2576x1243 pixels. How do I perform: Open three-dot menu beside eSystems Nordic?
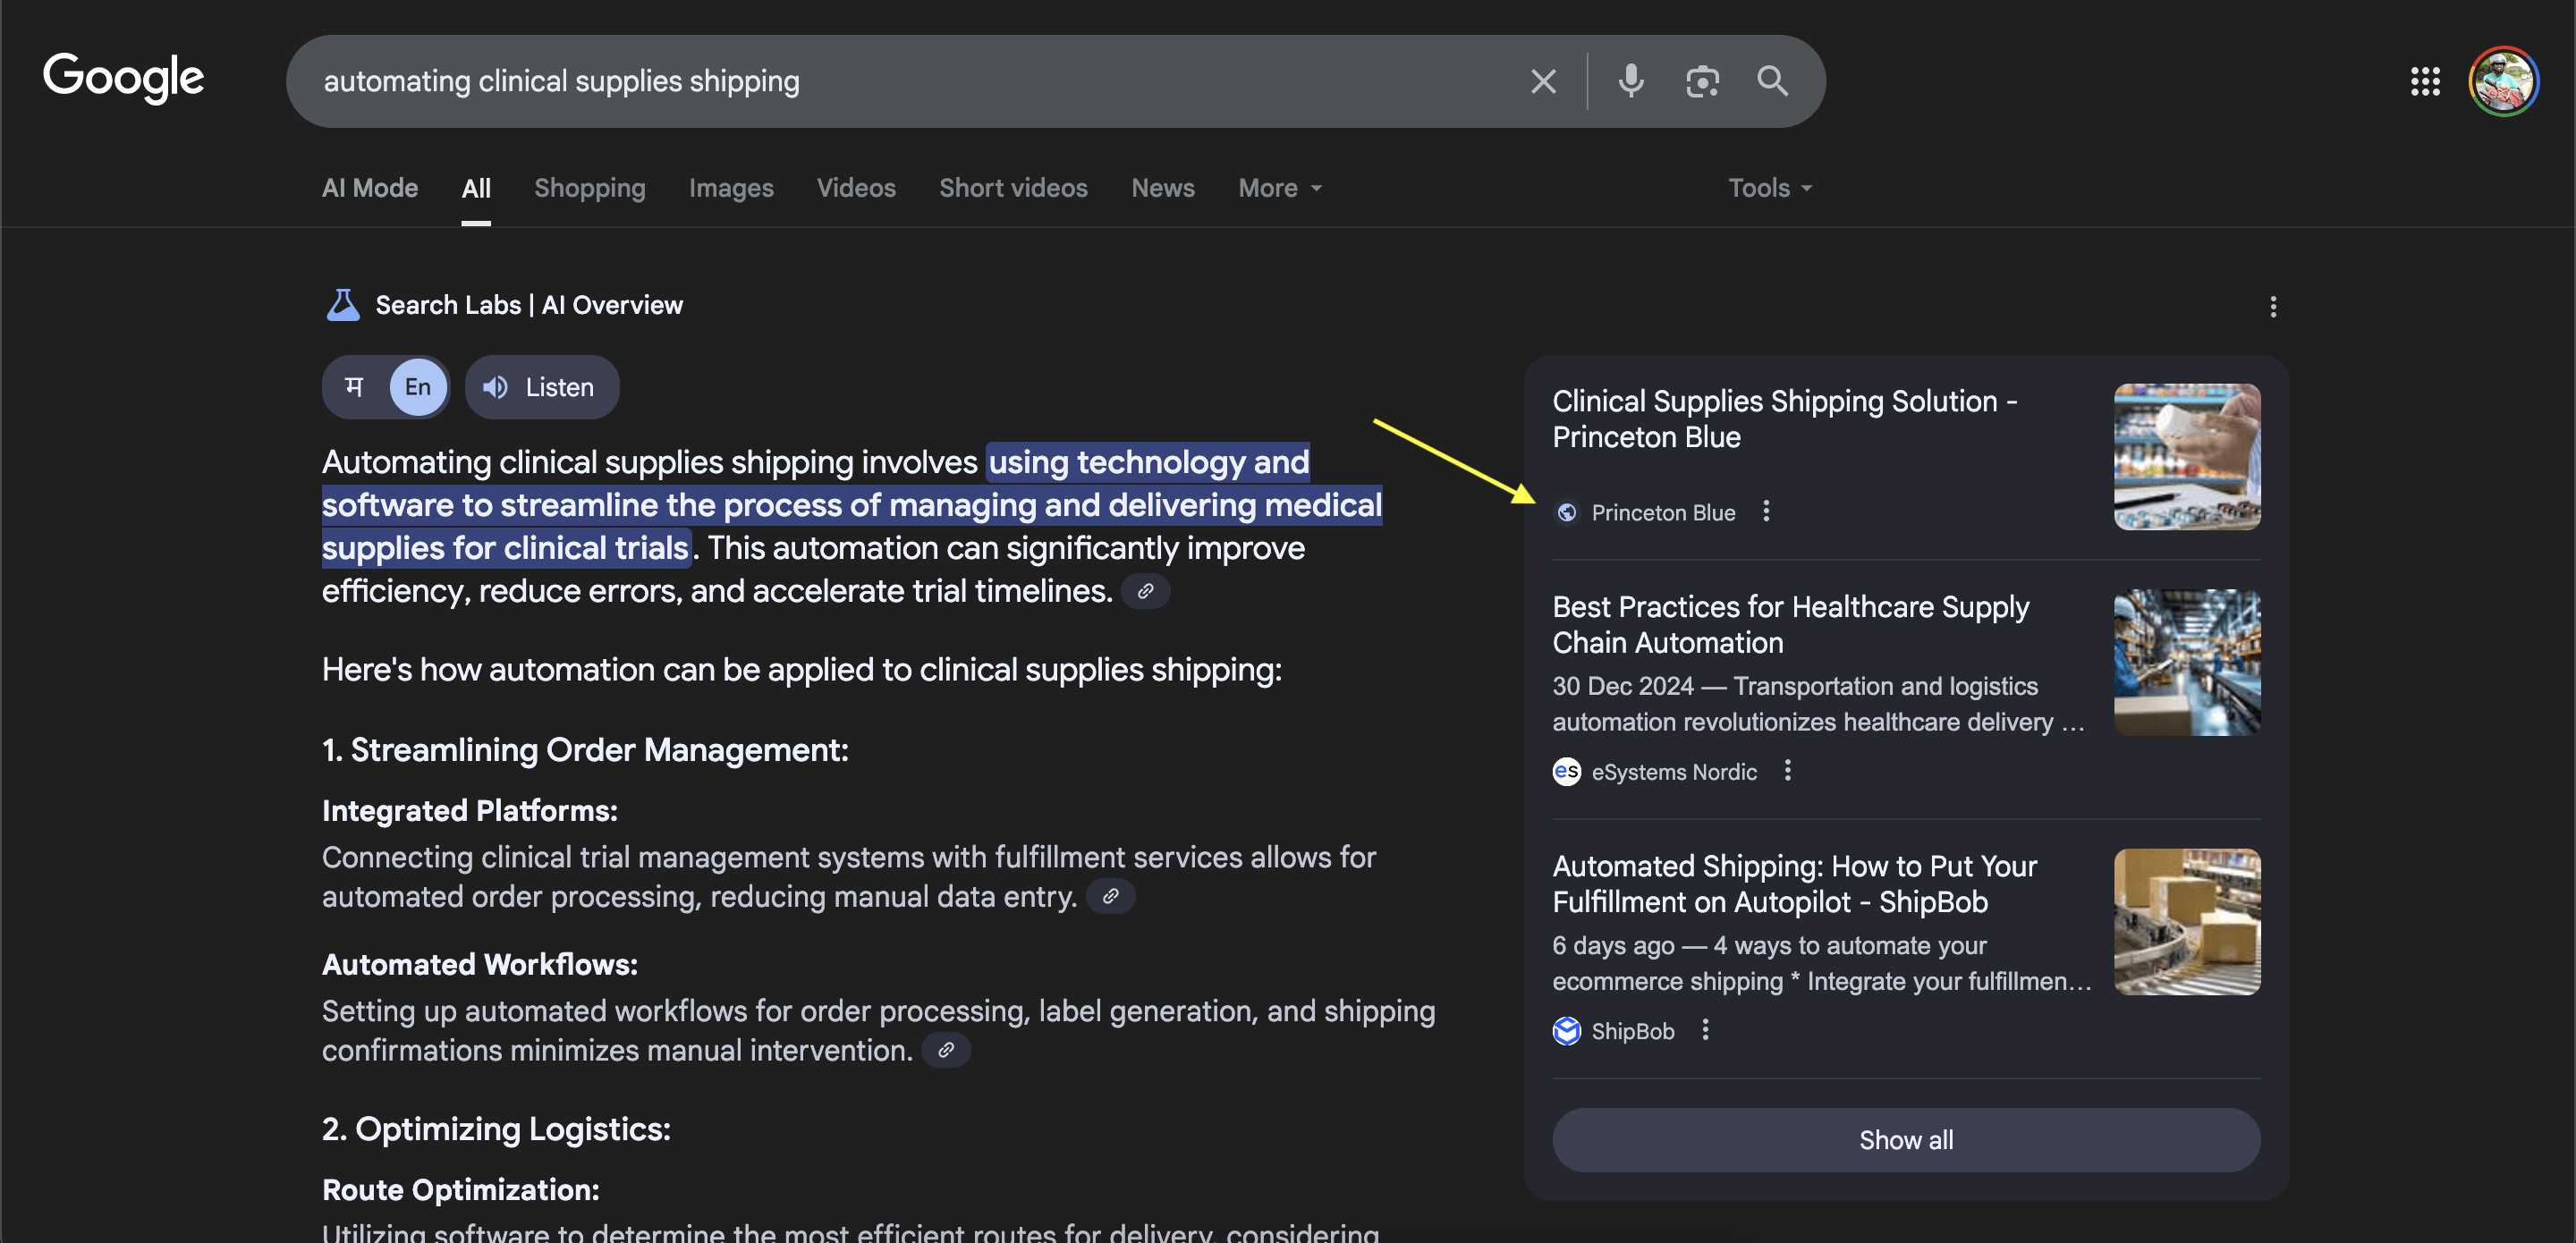tap(1787, 771)
